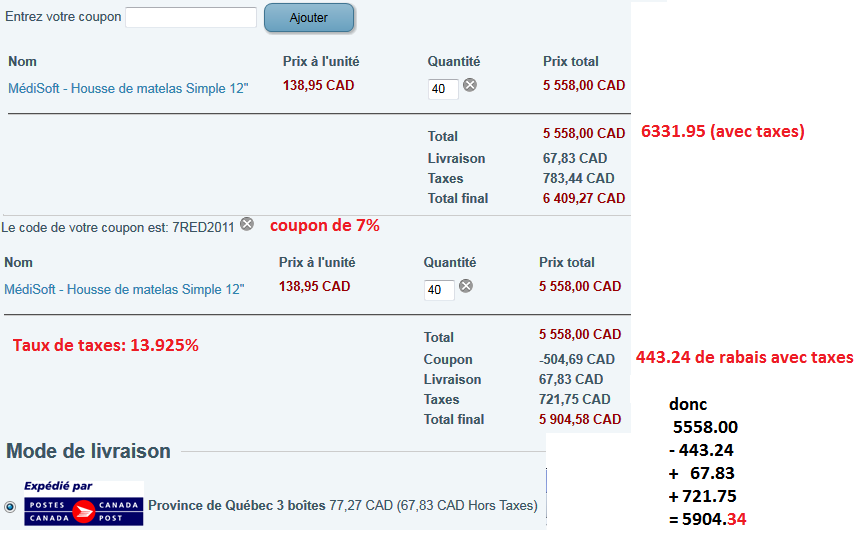Click the 'Entrez votre coupon' label
The image size is (863, 535).
(x=63, y=18)
